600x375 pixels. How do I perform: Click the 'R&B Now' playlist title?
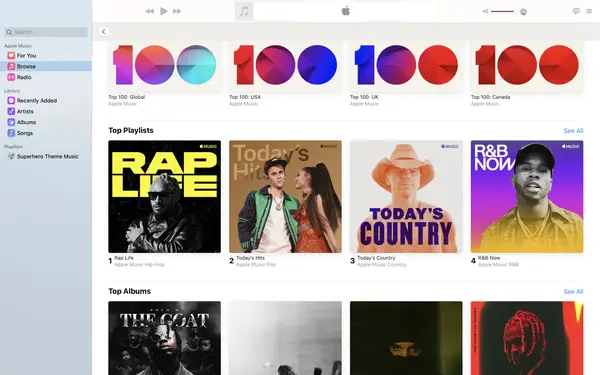click(489, 258)
